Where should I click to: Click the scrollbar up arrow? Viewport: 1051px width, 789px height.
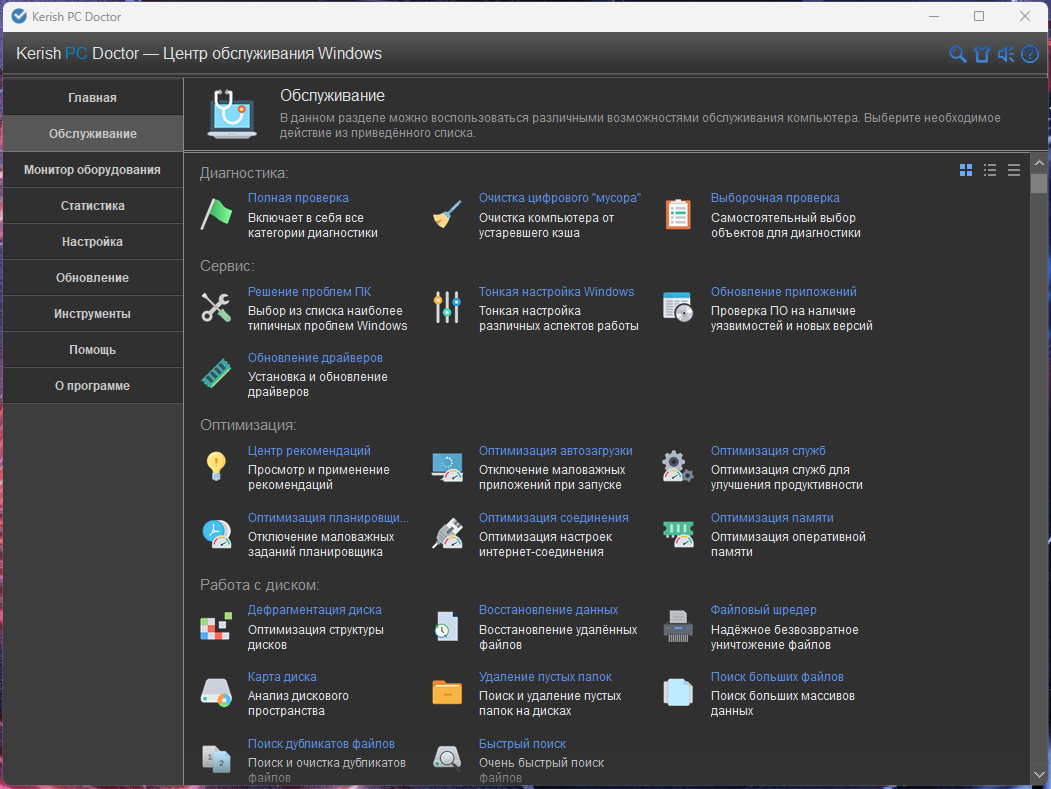point(1039,163)
